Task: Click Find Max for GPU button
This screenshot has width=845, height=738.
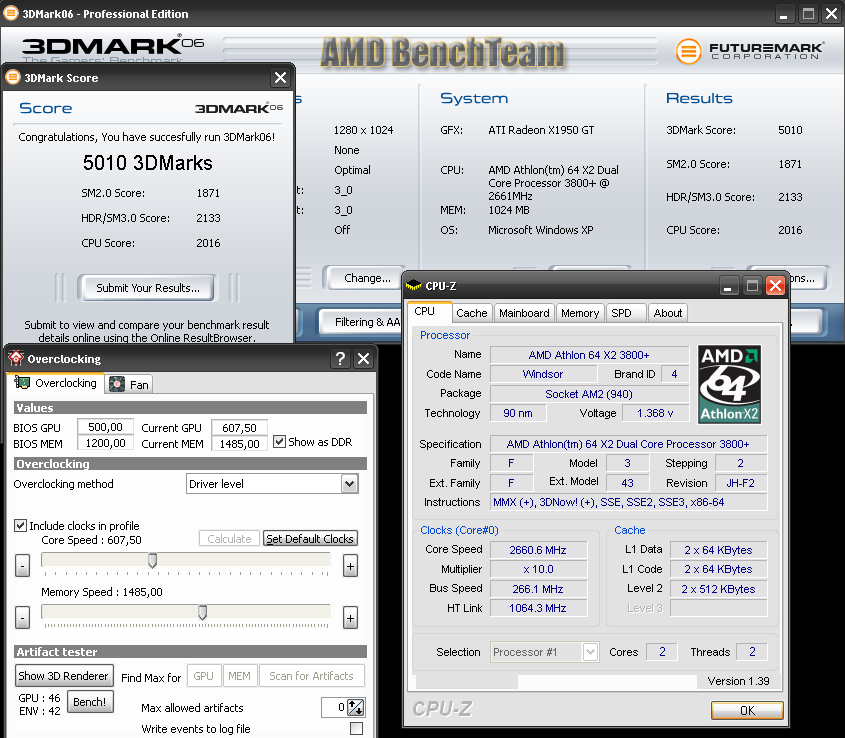Action: coord(204,676)
